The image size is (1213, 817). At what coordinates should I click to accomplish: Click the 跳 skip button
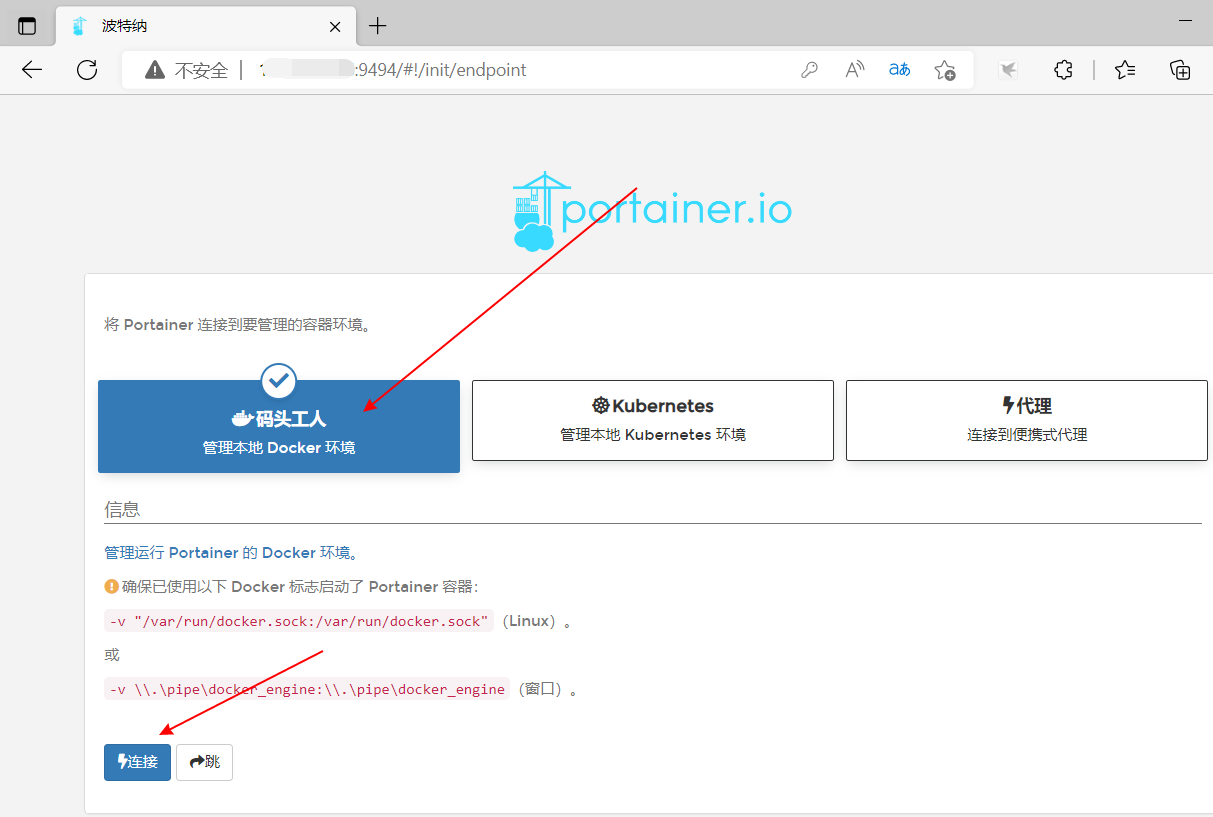pos(204,762)
